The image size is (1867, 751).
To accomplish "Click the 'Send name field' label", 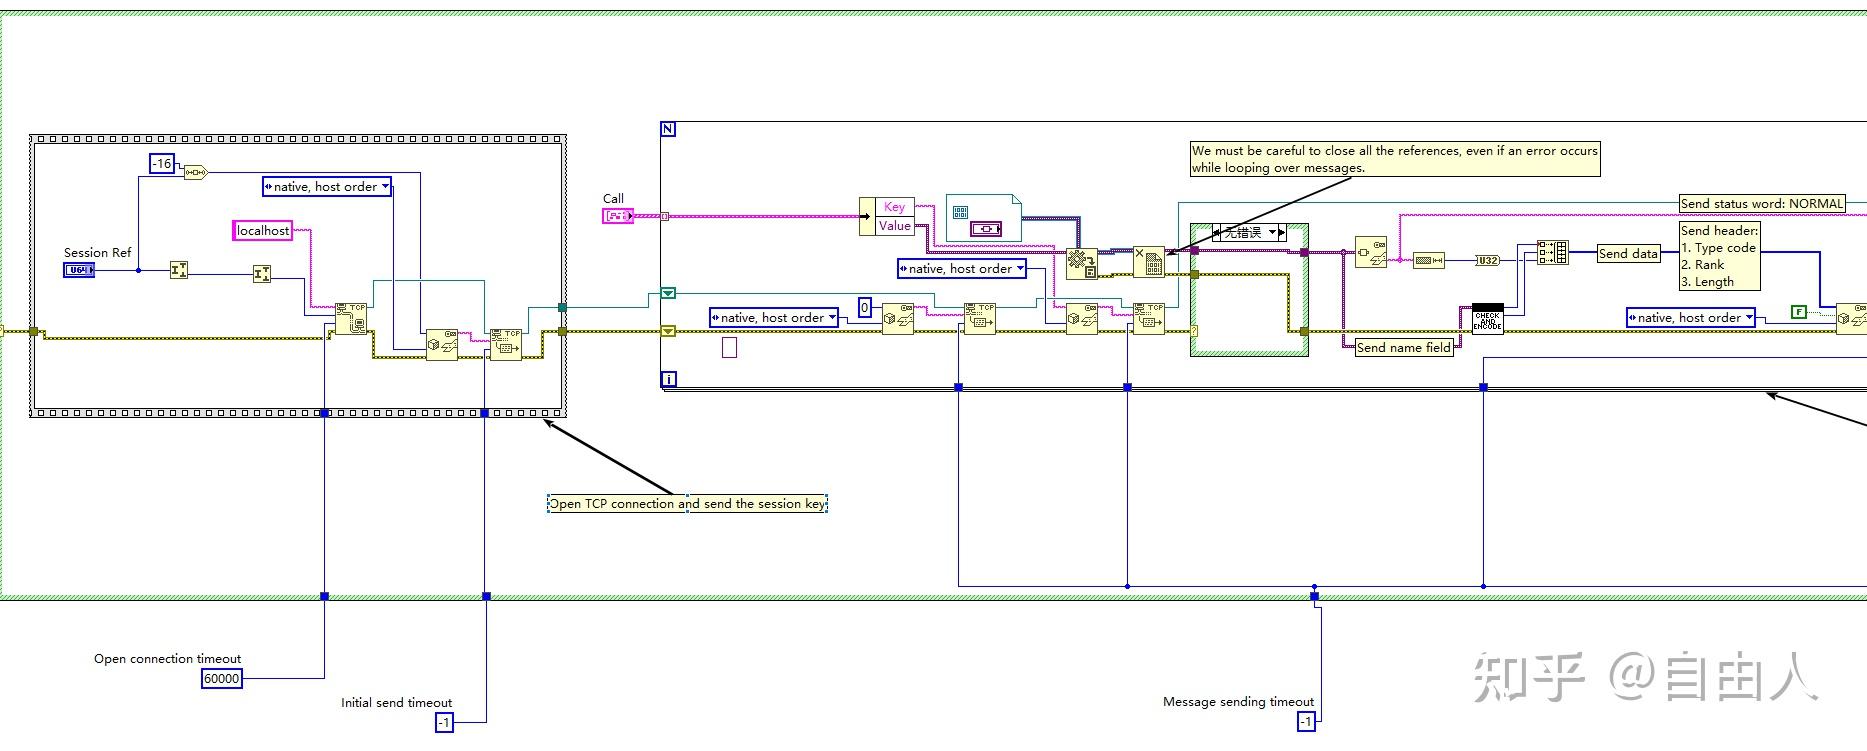I will click(1404, 348).
